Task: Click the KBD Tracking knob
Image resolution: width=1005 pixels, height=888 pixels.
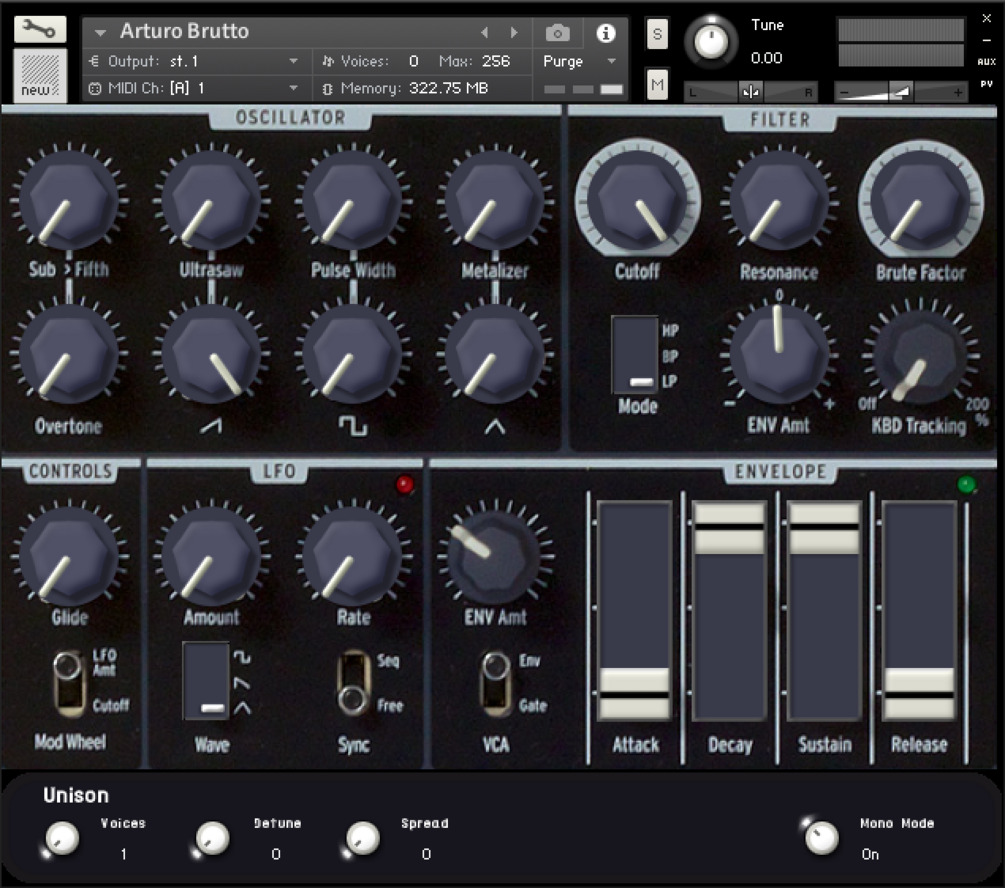Action: (921, 355)
